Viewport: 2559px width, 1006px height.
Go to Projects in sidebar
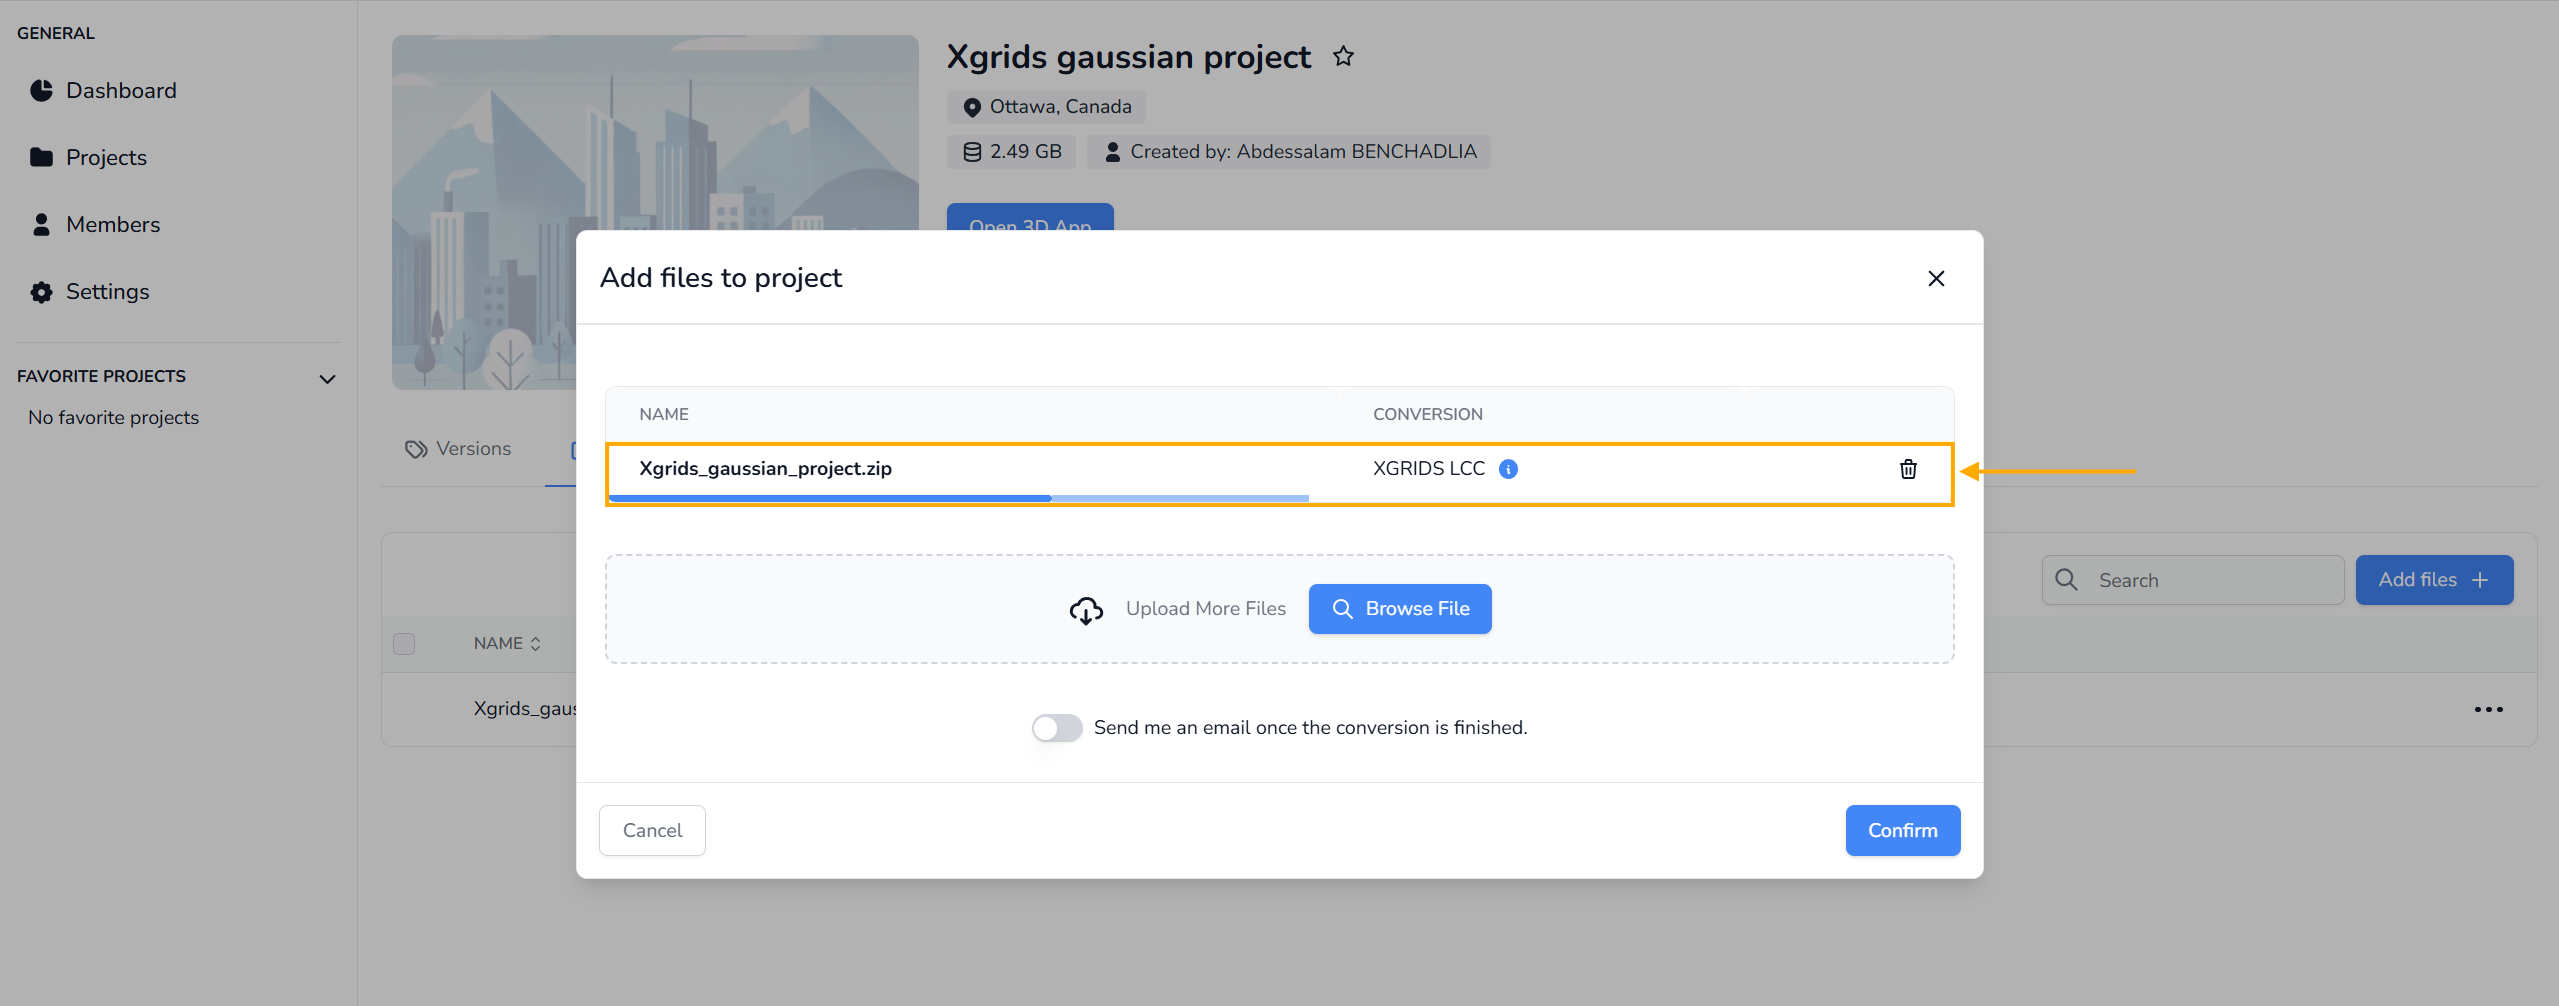click(105, 158)
